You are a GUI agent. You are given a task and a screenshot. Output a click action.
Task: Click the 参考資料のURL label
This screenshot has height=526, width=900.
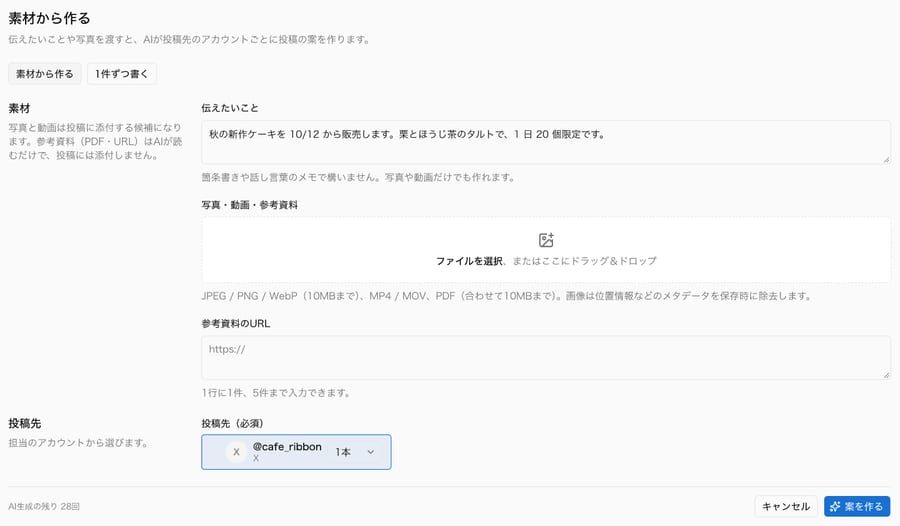tap(236, 324)
